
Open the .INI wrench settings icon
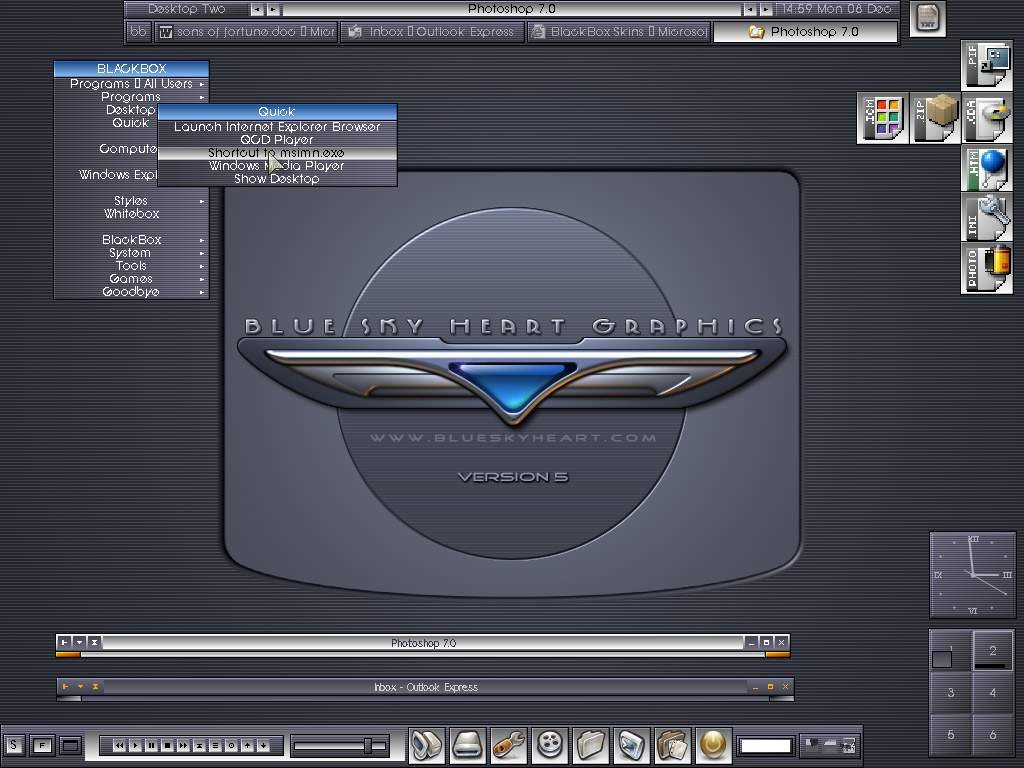click(987, 217)
